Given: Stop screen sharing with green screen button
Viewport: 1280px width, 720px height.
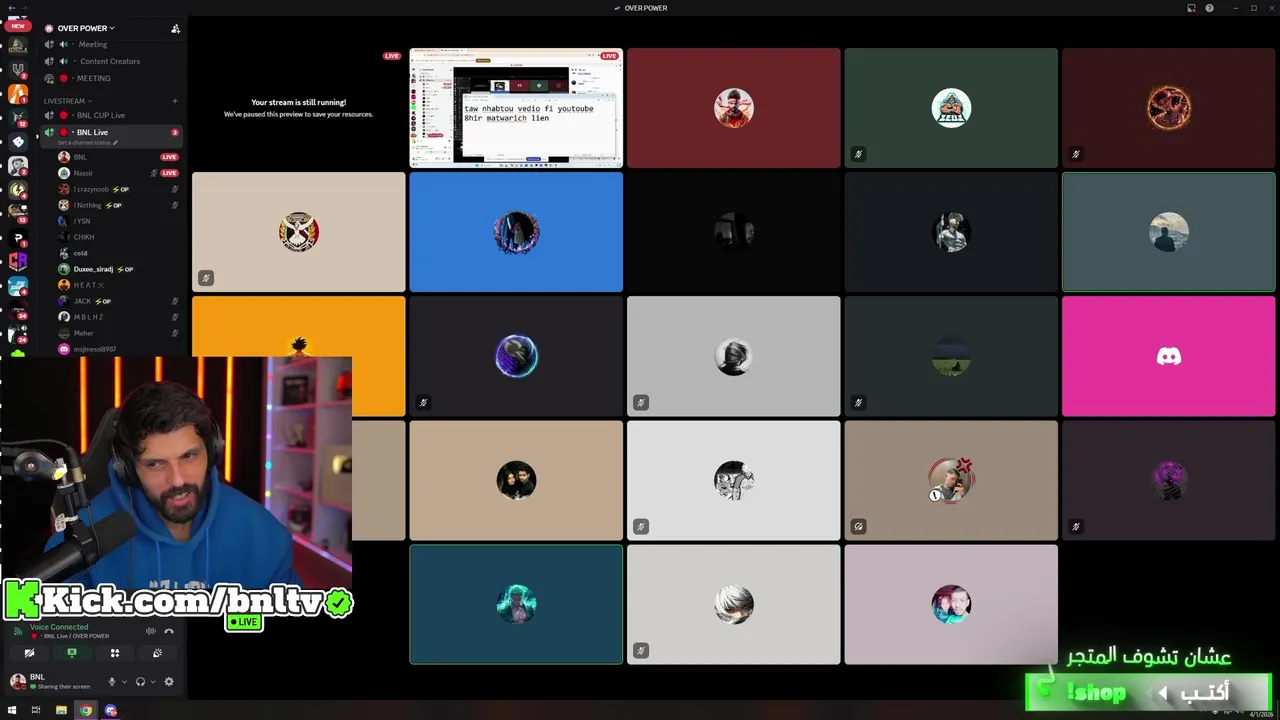Looking at the screenshot, I should 72,653.
